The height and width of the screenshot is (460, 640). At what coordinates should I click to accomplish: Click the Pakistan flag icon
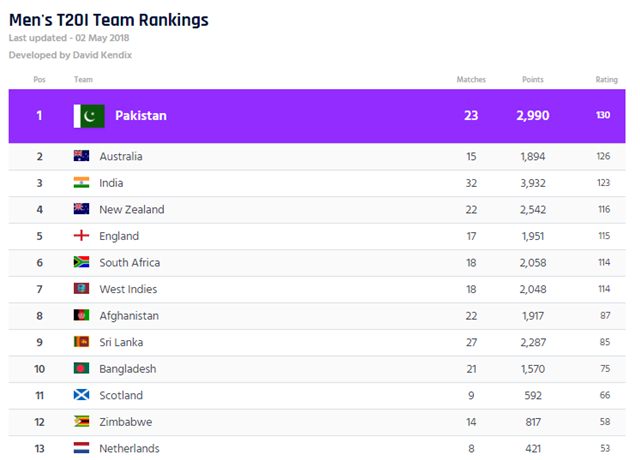coord(89,116)
